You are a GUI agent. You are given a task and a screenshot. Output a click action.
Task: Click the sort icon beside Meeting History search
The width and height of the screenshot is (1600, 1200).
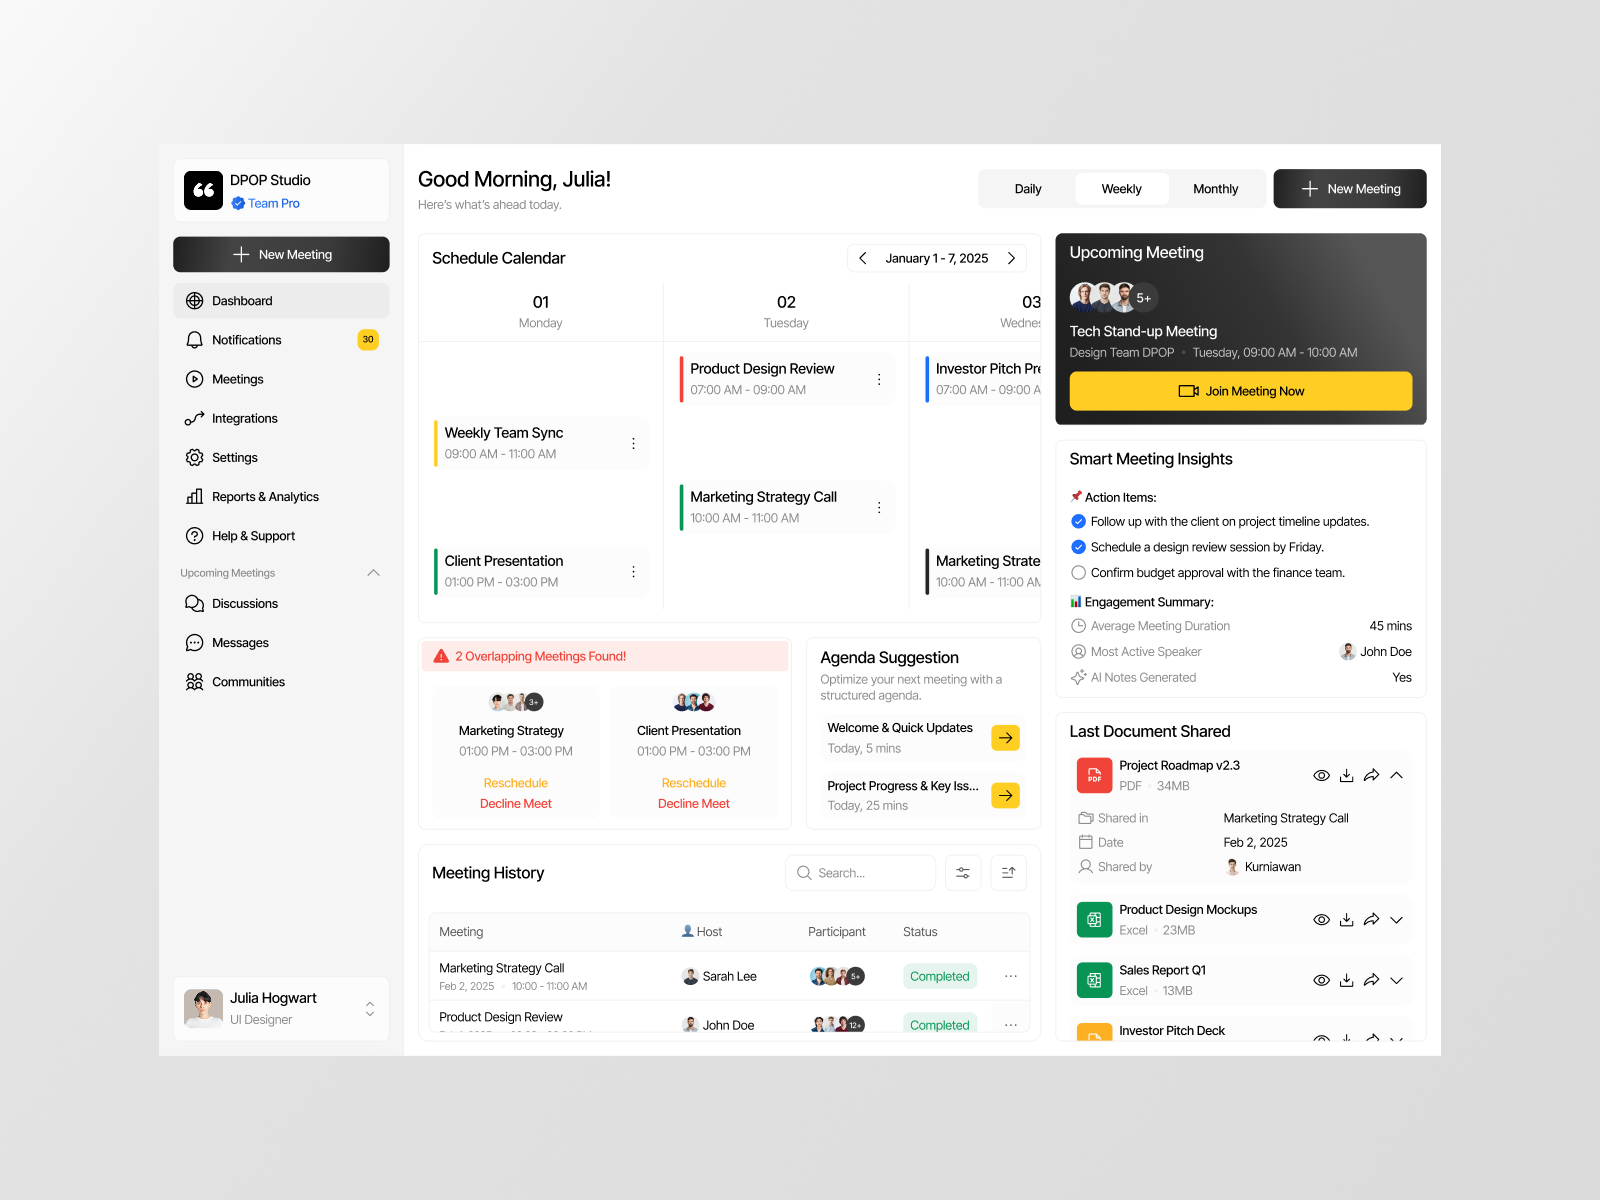point(1008,872)
